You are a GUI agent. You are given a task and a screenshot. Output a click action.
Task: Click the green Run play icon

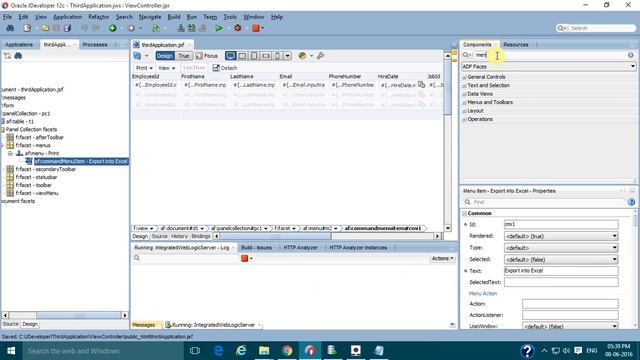click(219, 28)
